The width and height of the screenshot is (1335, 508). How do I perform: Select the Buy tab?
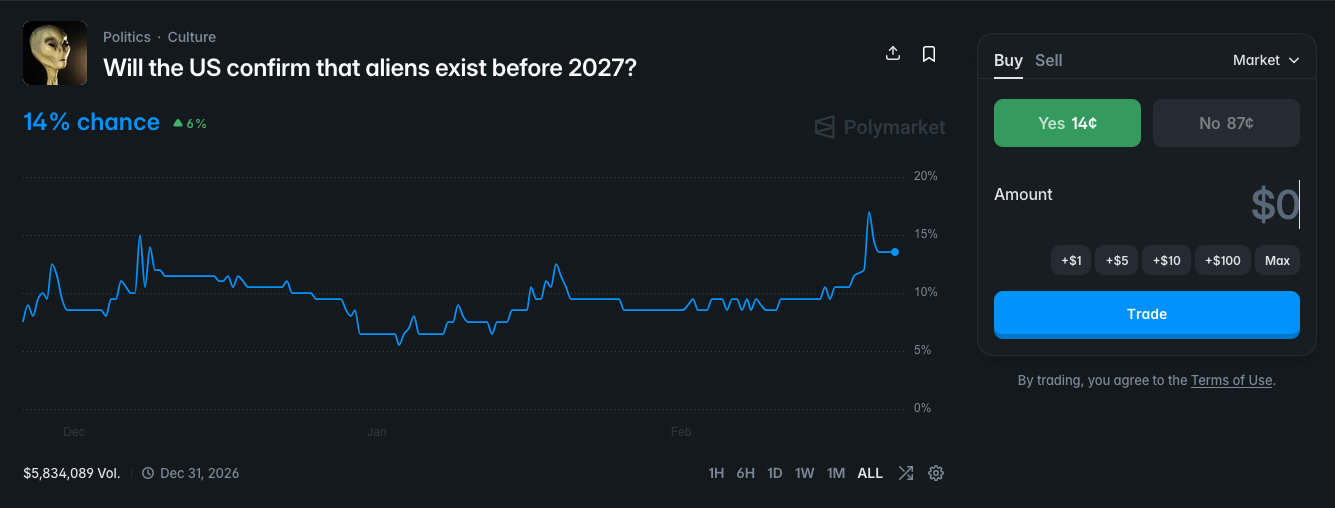coord(1008,60)
